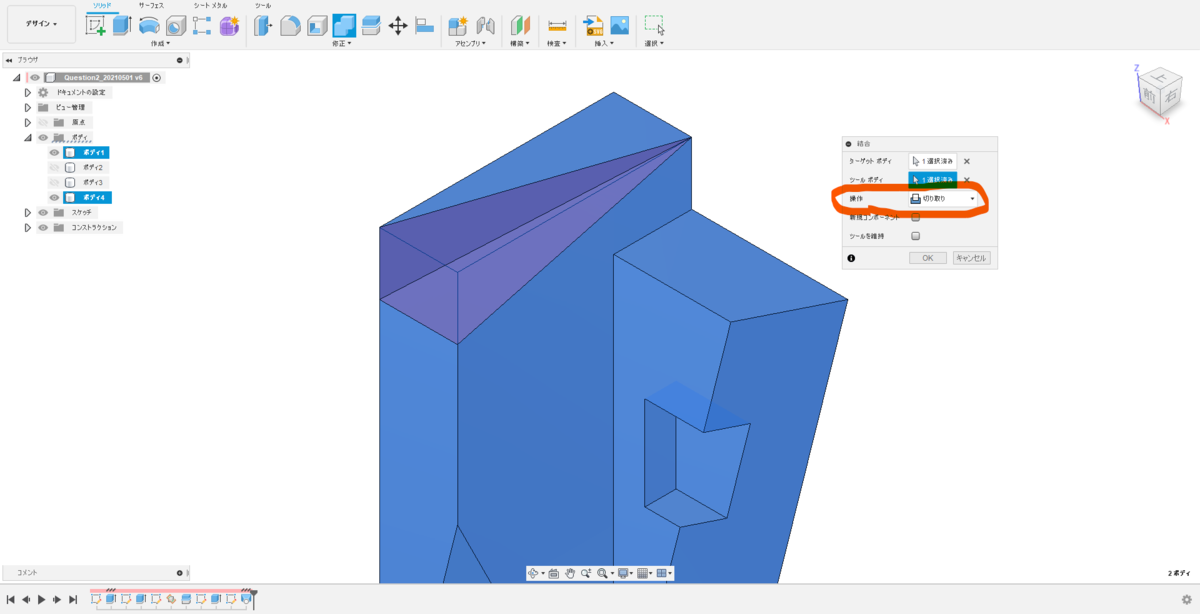Open the Display Settings monitor menu
The height and width of the screenshot is (614, 1200).
pos(623,573)
